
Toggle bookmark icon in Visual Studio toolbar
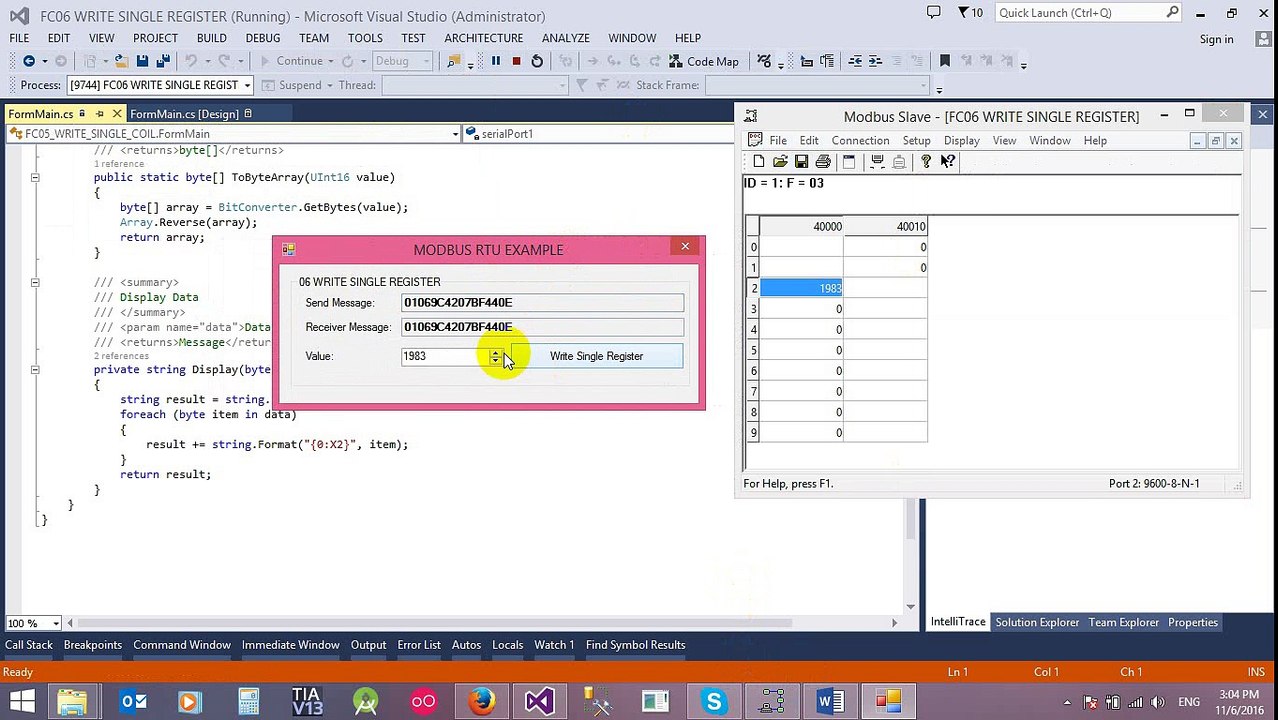[x=944, y=61]
